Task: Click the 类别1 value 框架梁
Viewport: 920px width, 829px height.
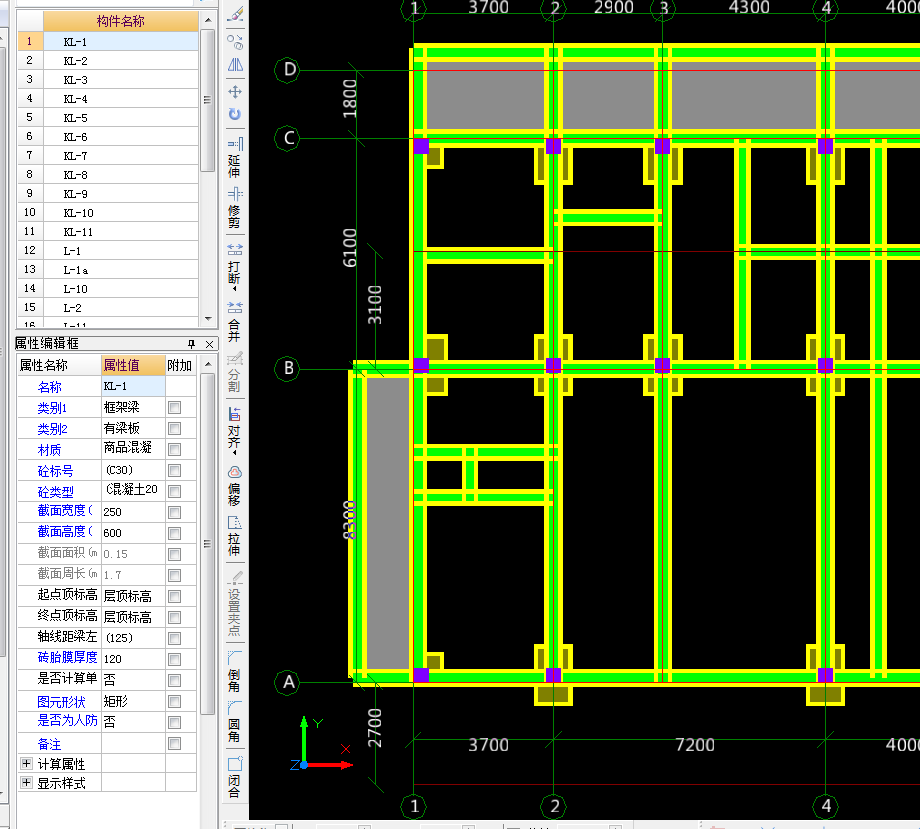Action: tap(133, 407)
